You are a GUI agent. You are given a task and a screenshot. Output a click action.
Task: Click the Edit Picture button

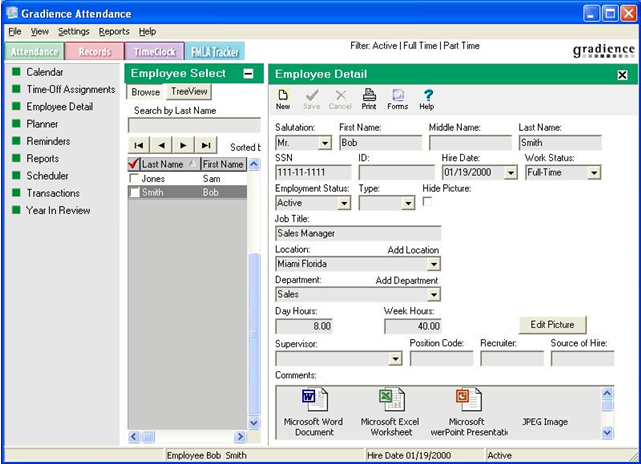click(552, 325)
